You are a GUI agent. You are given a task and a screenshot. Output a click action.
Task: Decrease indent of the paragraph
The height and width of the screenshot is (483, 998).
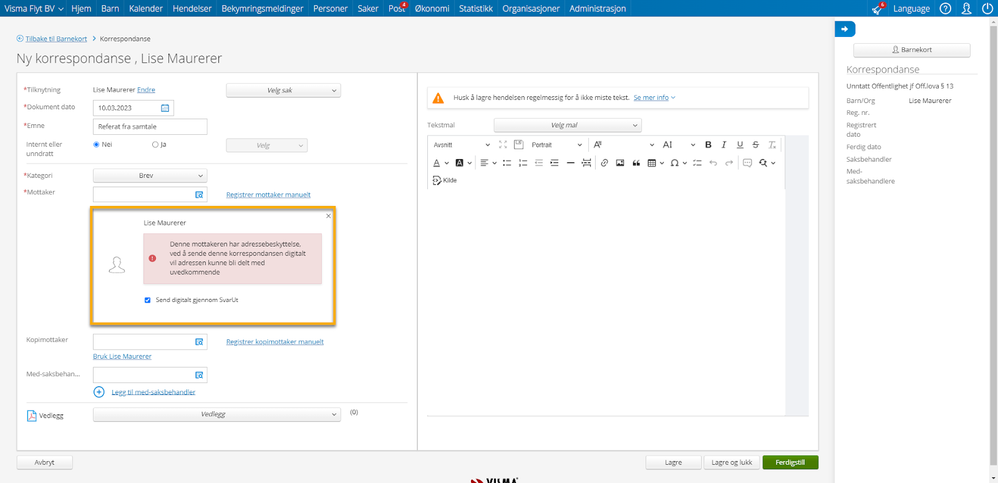pos(539,163)
